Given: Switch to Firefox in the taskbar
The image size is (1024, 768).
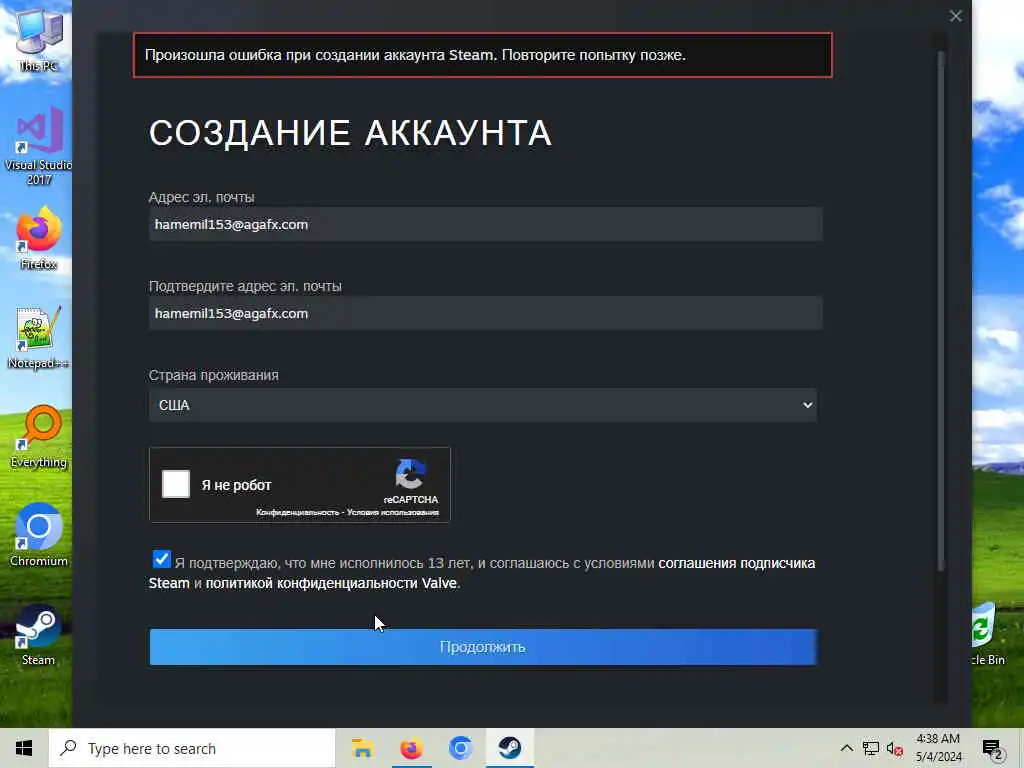Looking at the screenshot, I should 411,748.
